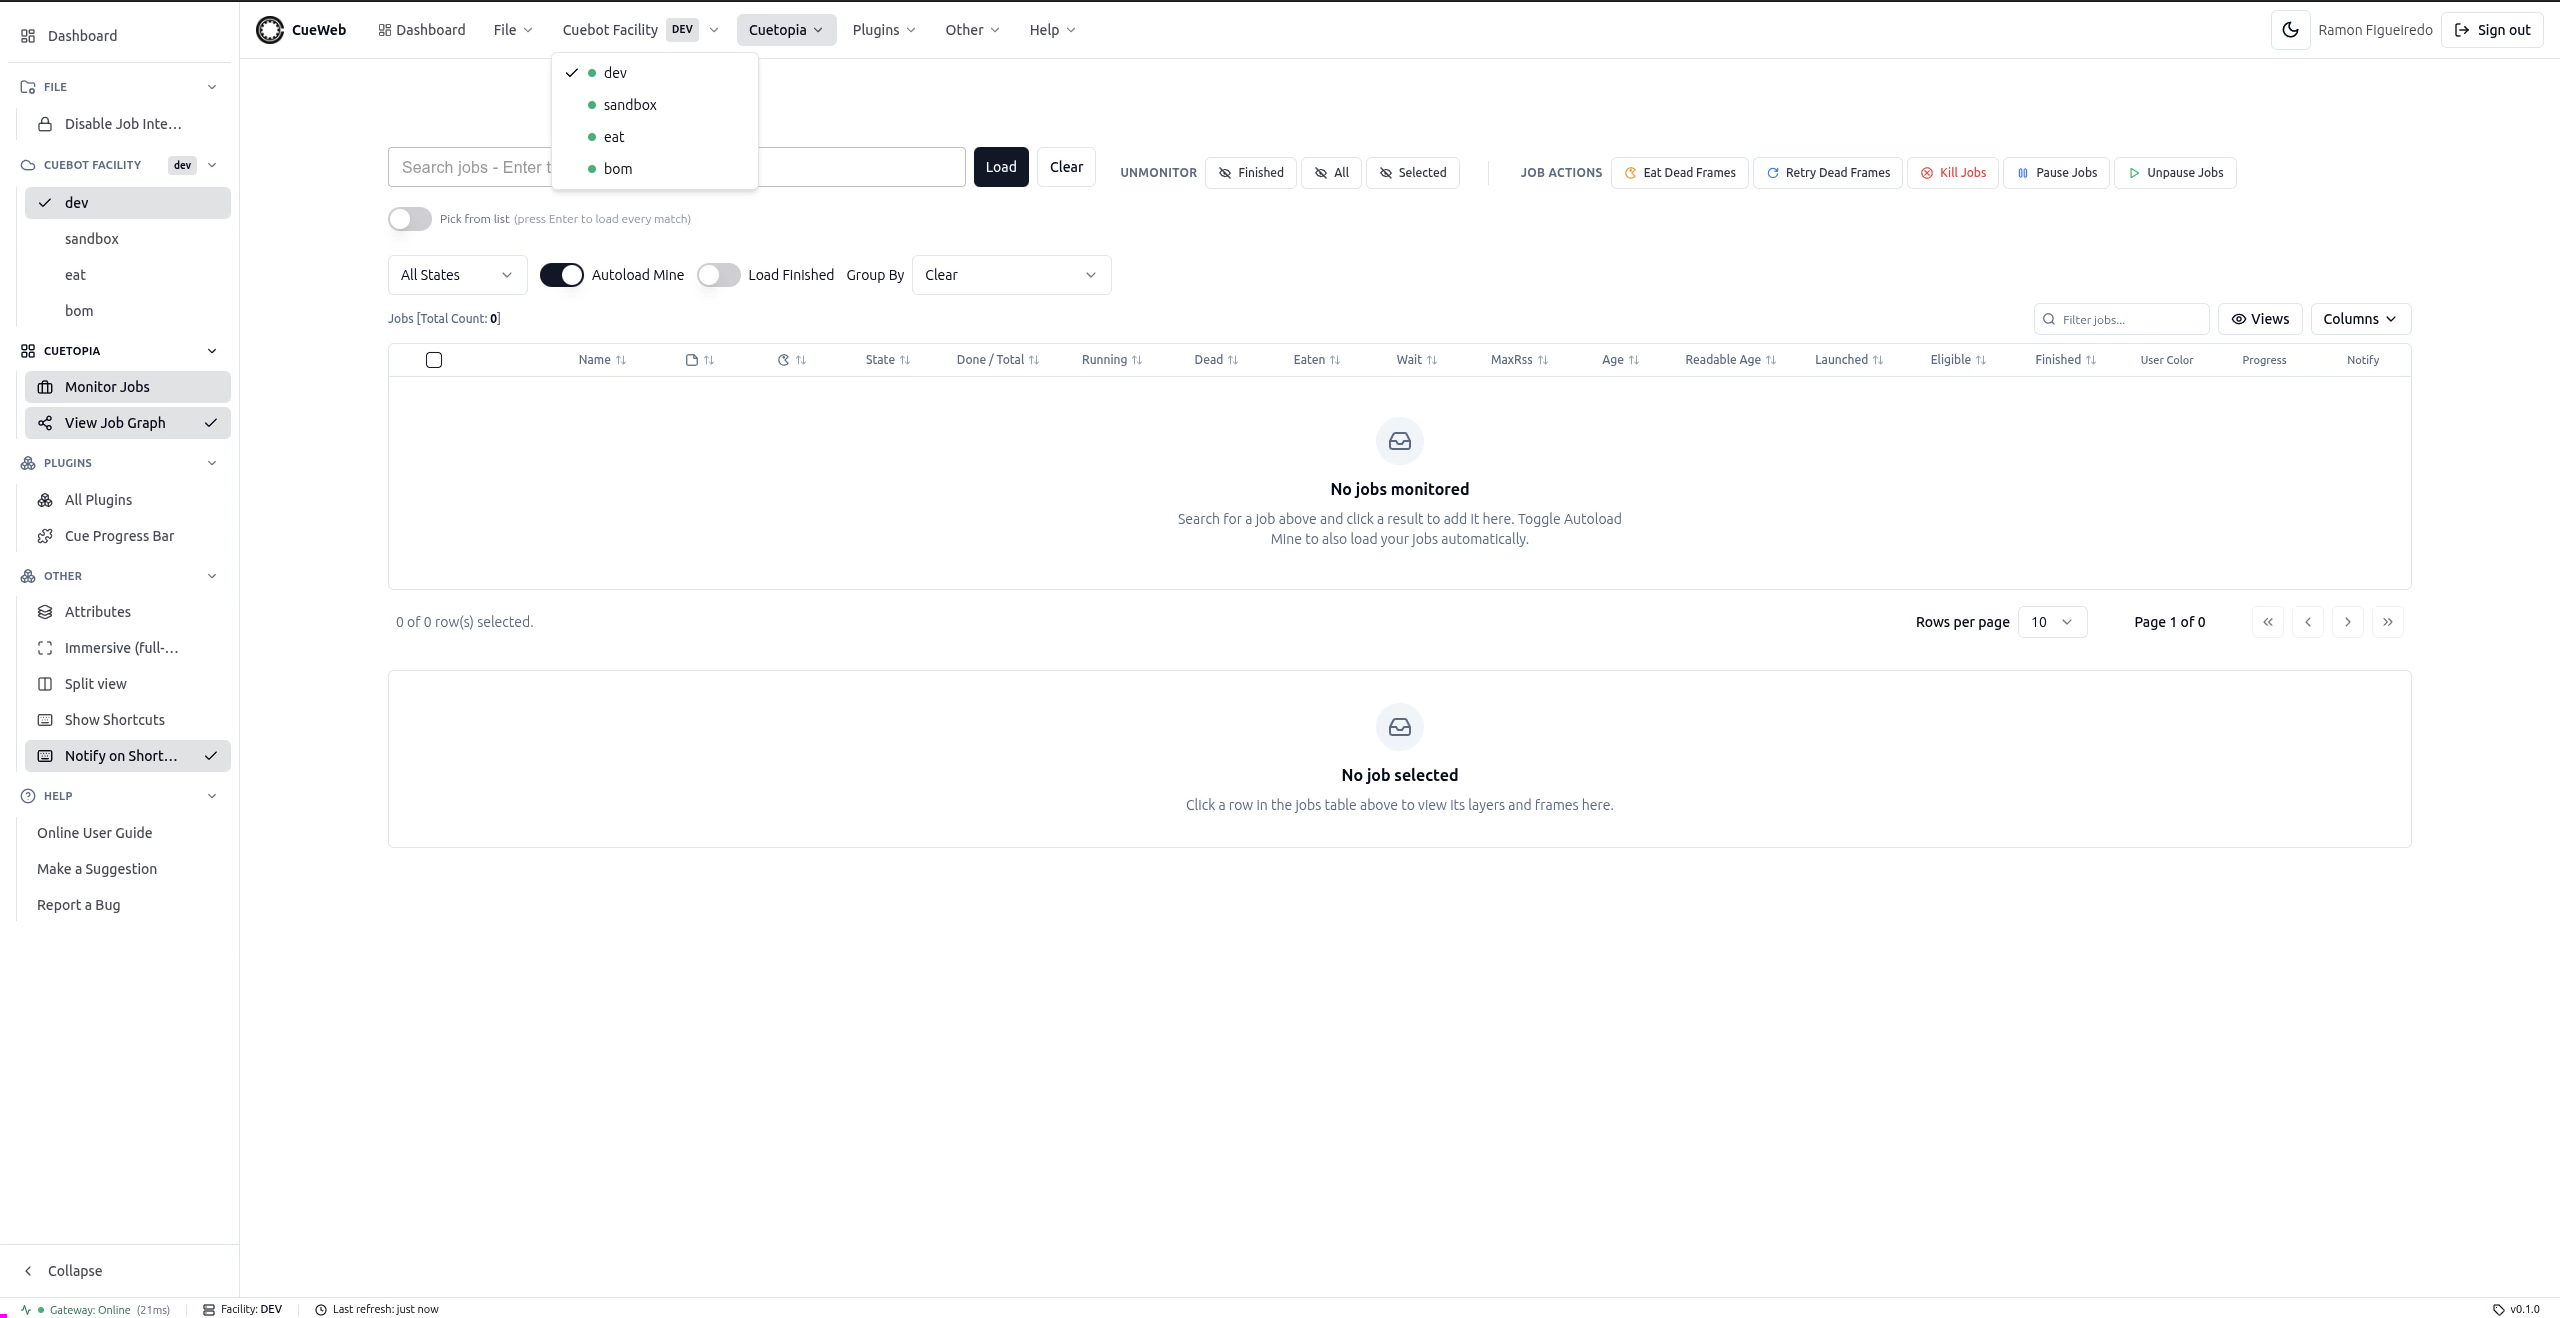Collapse the CUEBOT FACILITY sidebar section
The image size is (2560, 1318).
tap(212, 165)
